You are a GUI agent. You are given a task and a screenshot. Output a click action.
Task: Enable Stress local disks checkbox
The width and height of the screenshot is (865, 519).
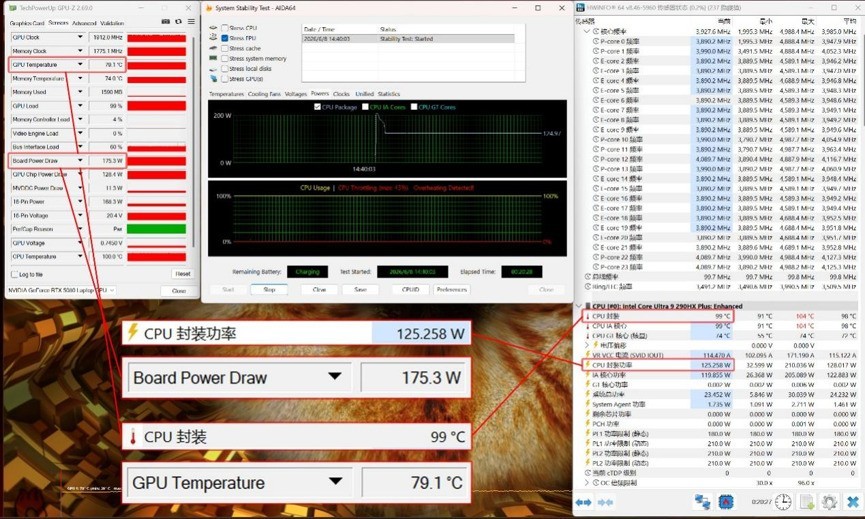(x=225, y=68)
